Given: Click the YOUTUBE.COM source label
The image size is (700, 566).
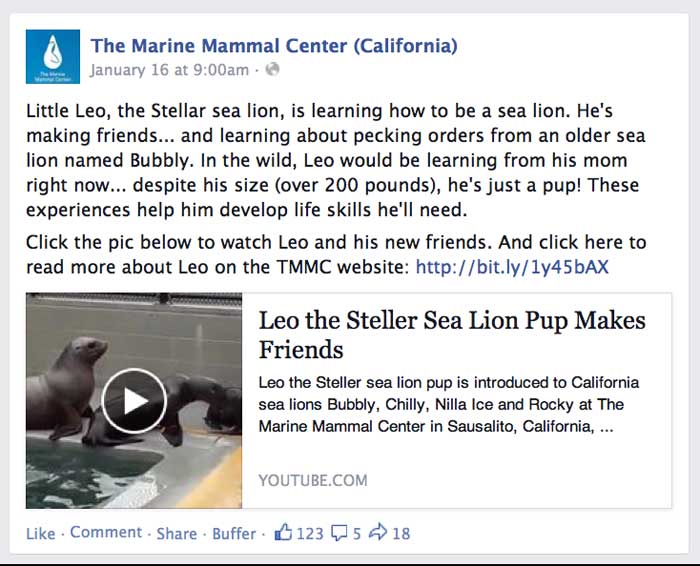Looking at the screenshot, I should (x=313, y=480).
